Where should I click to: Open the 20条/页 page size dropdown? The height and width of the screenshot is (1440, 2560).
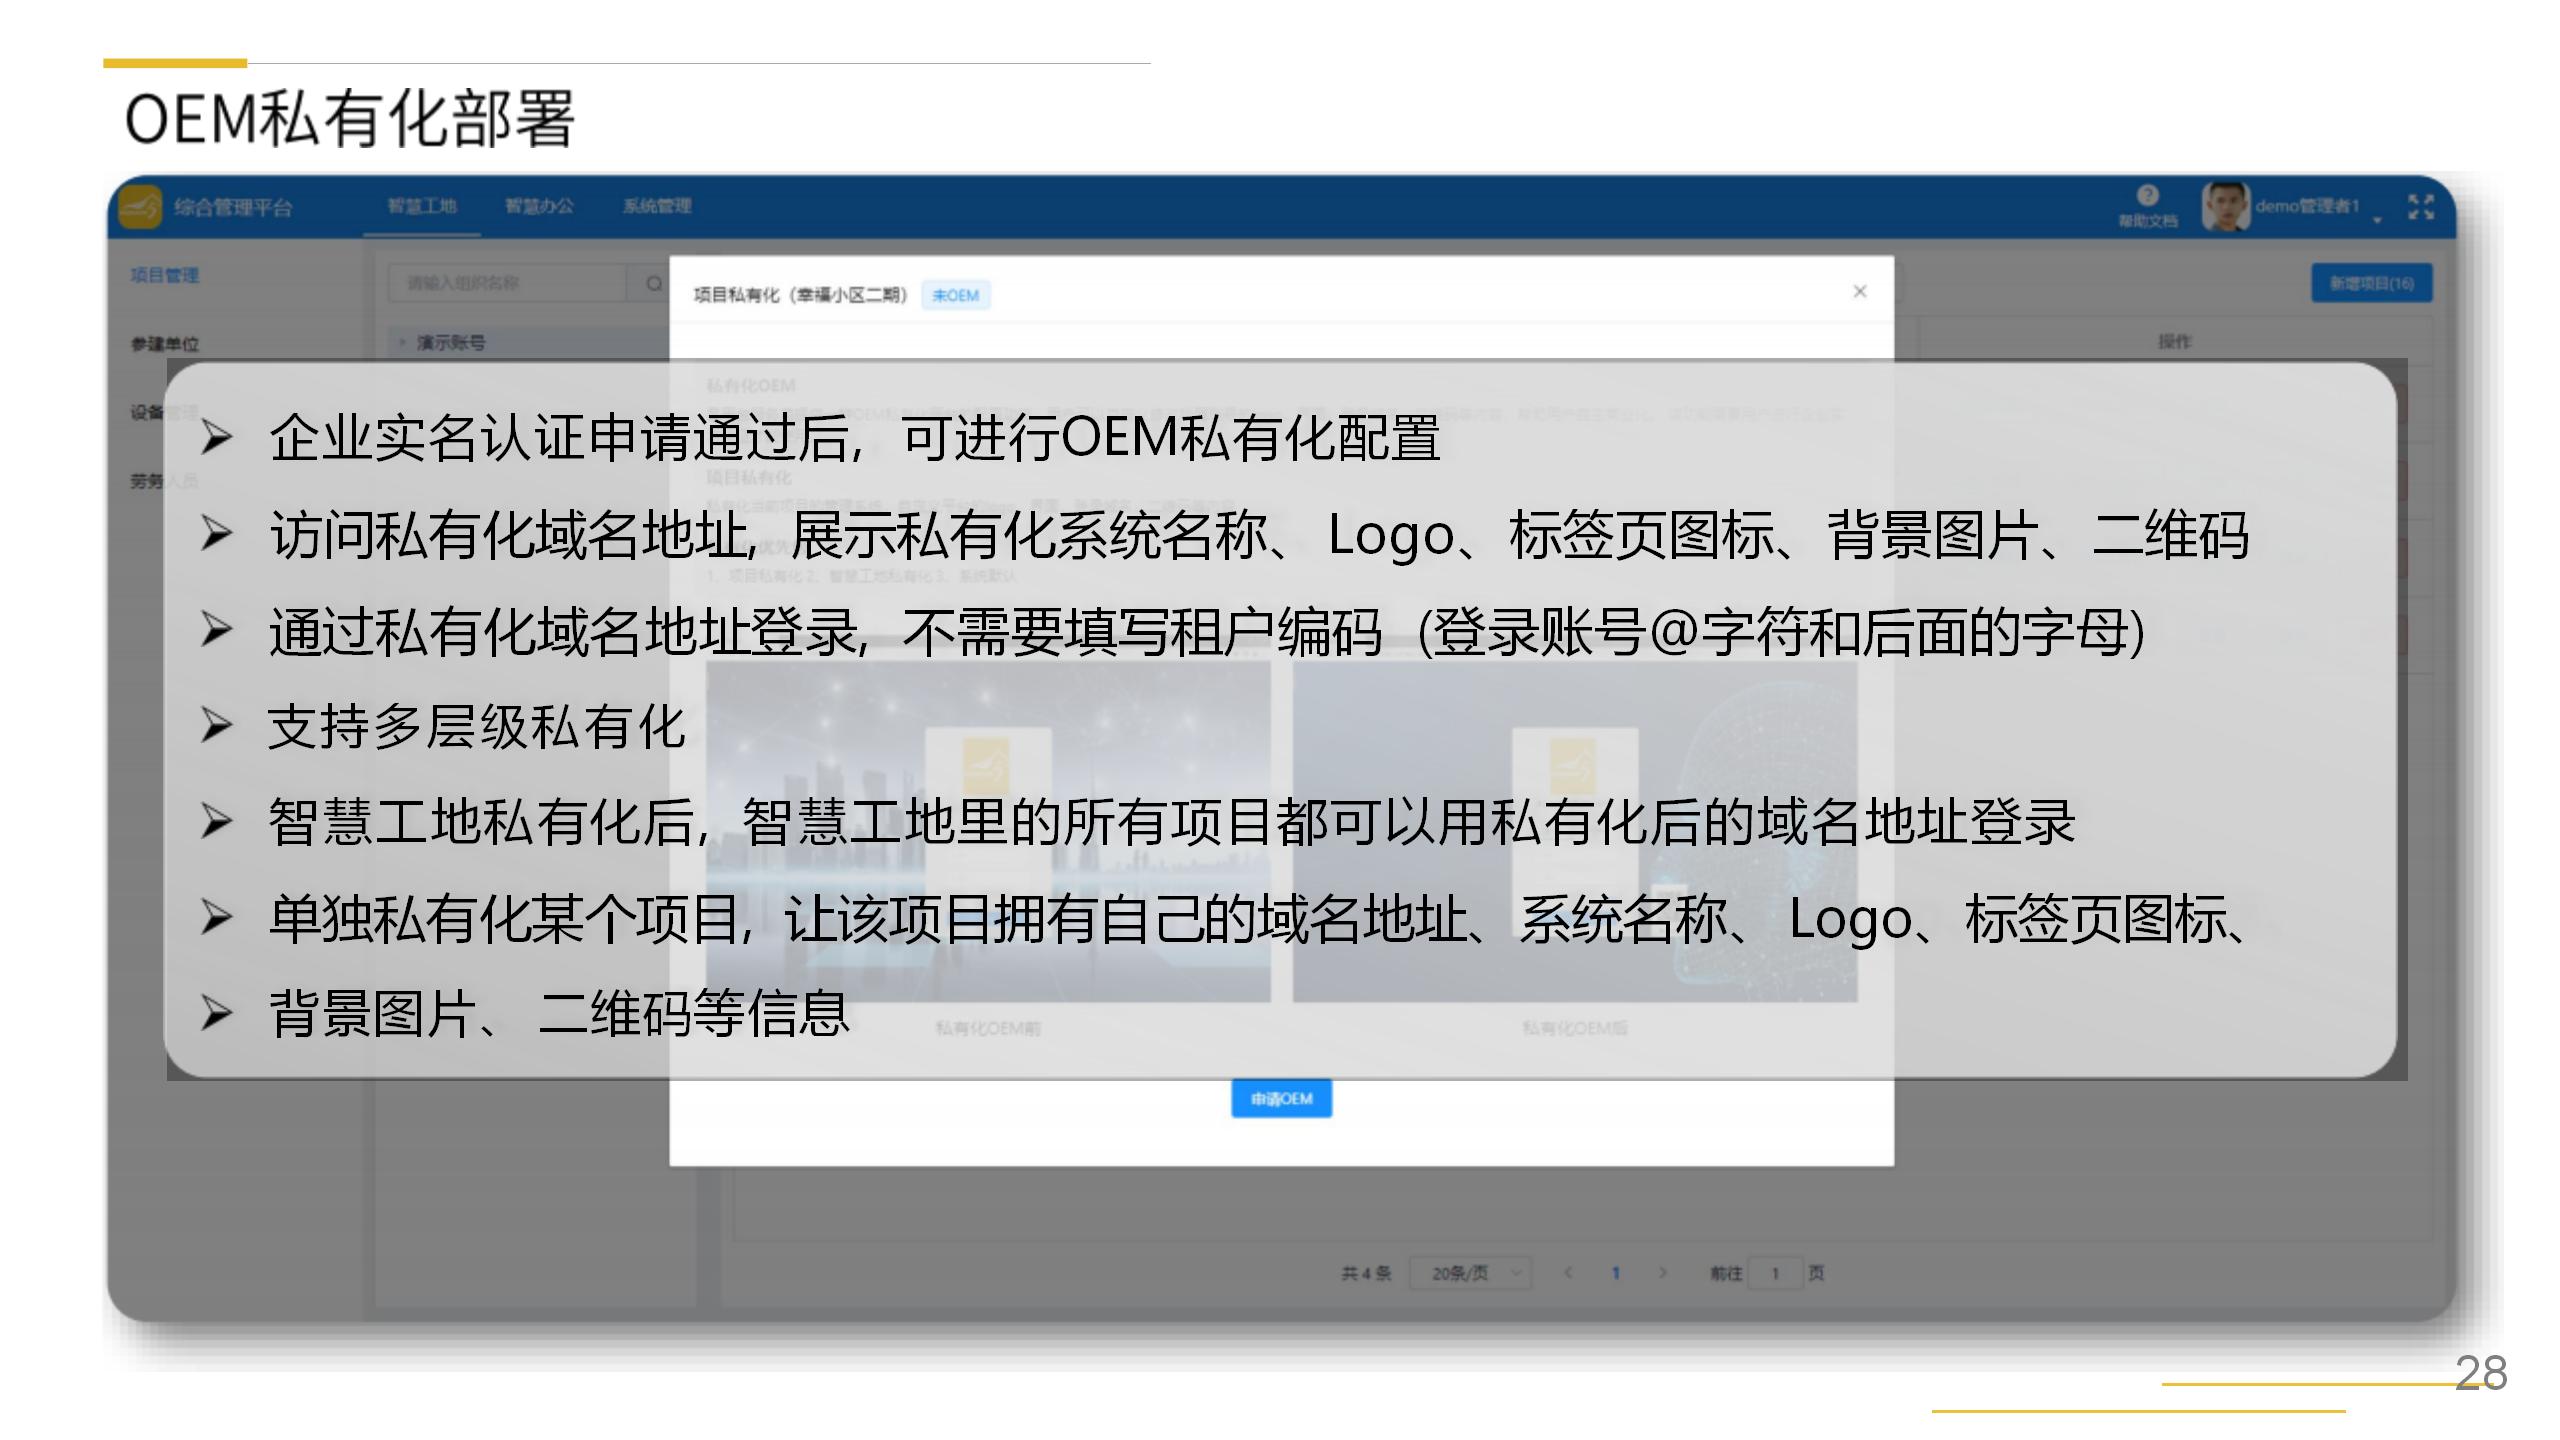pyautogui.click(x=1470, y=1273)
